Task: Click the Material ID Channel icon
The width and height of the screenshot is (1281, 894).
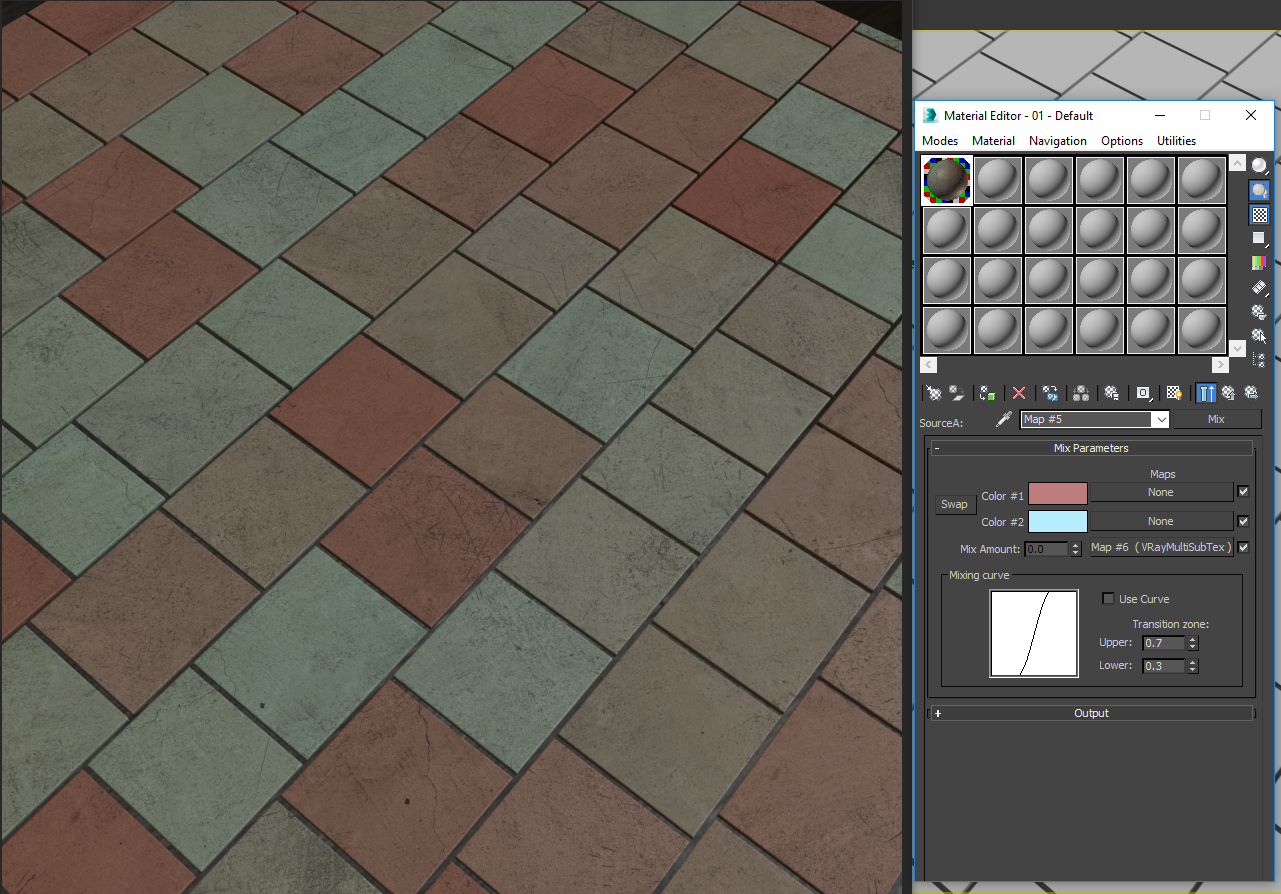Action: click(x=1143, y=393)
